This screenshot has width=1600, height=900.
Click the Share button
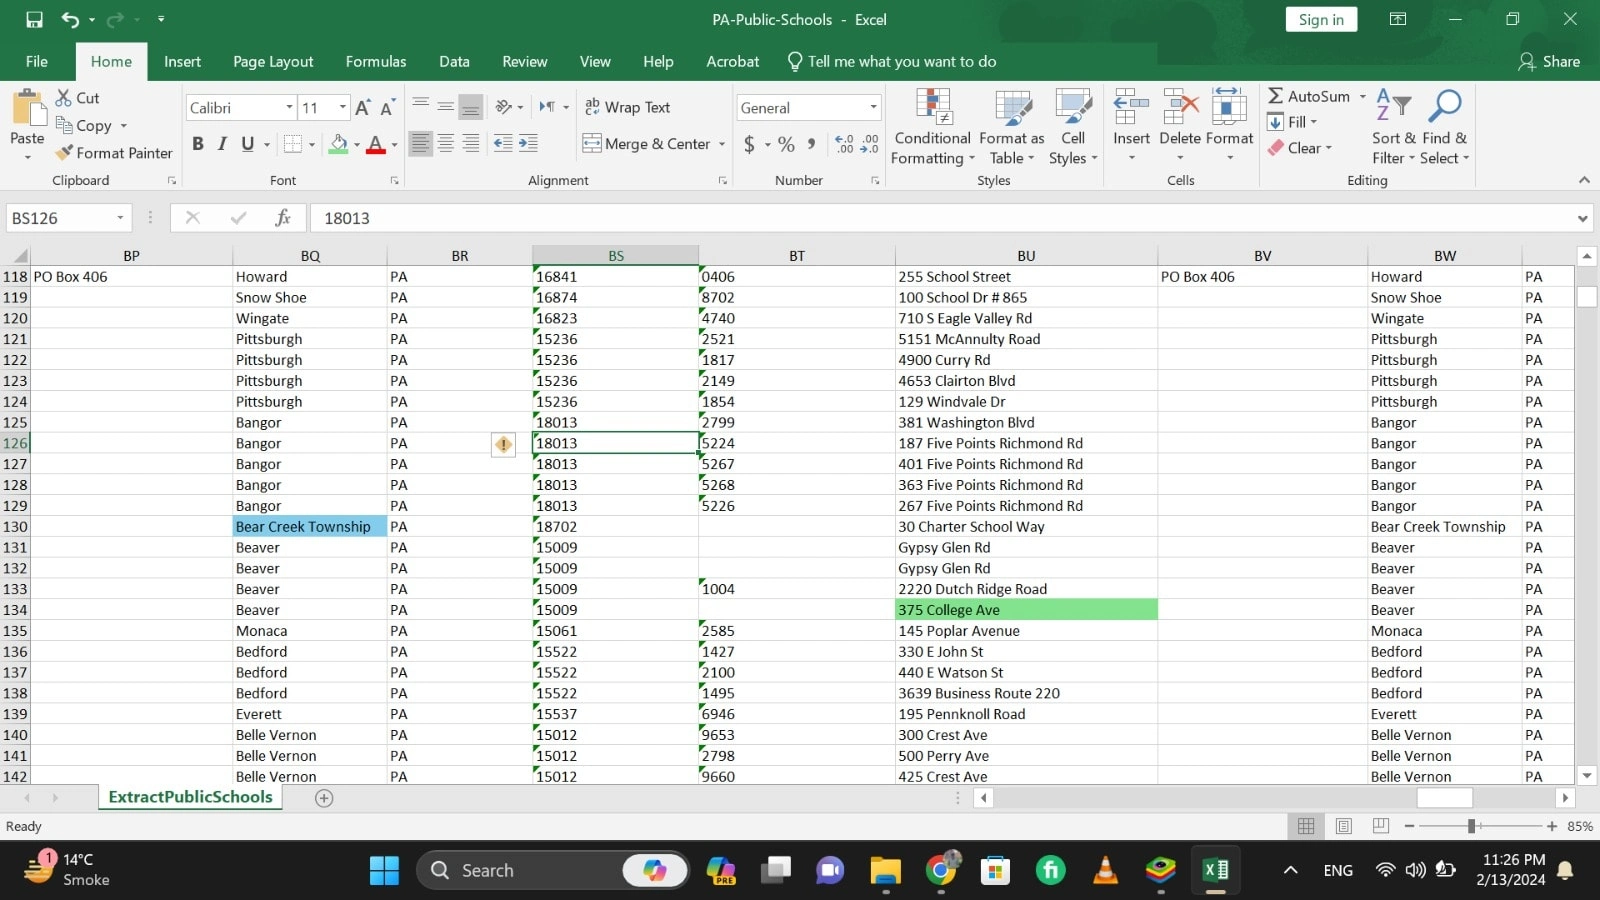point(1549,62)
